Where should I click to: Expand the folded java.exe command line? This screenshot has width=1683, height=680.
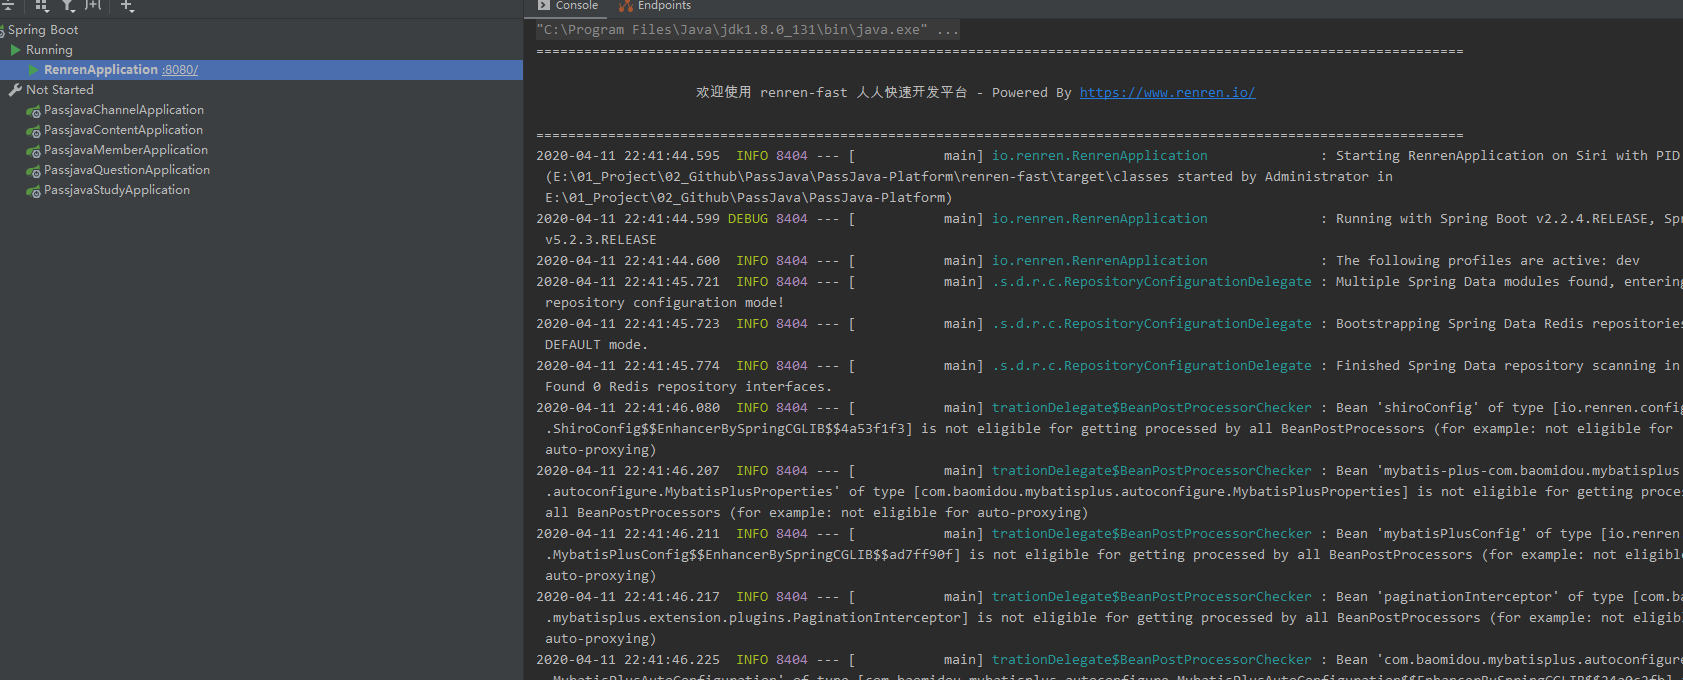[x=947, y=30]
